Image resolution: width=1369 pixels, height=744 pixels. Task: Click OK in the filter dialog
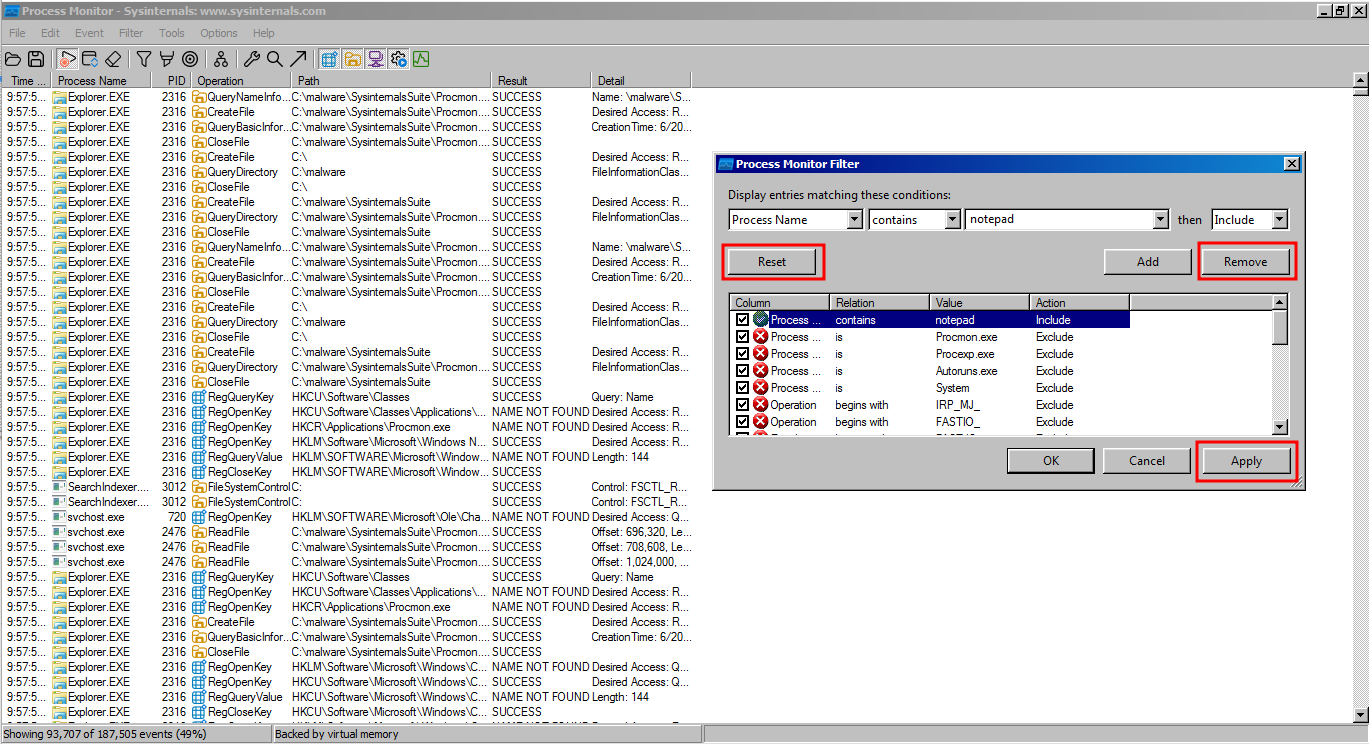click(x=1050, y=461)
